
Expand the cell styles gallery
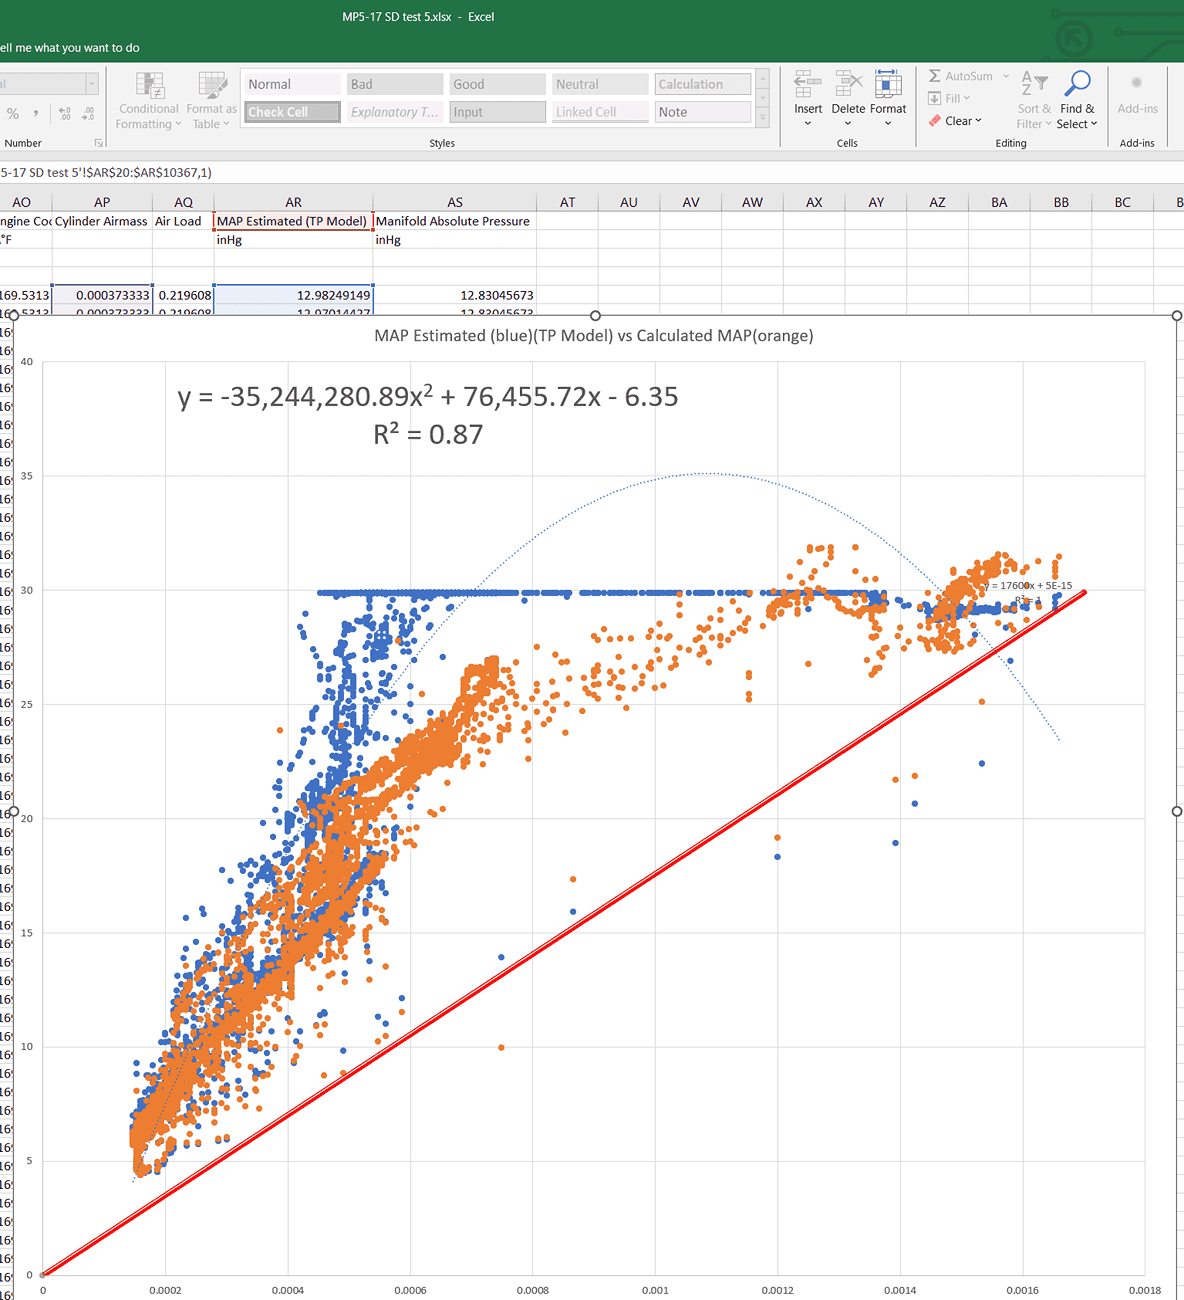(x=763, y=118)
